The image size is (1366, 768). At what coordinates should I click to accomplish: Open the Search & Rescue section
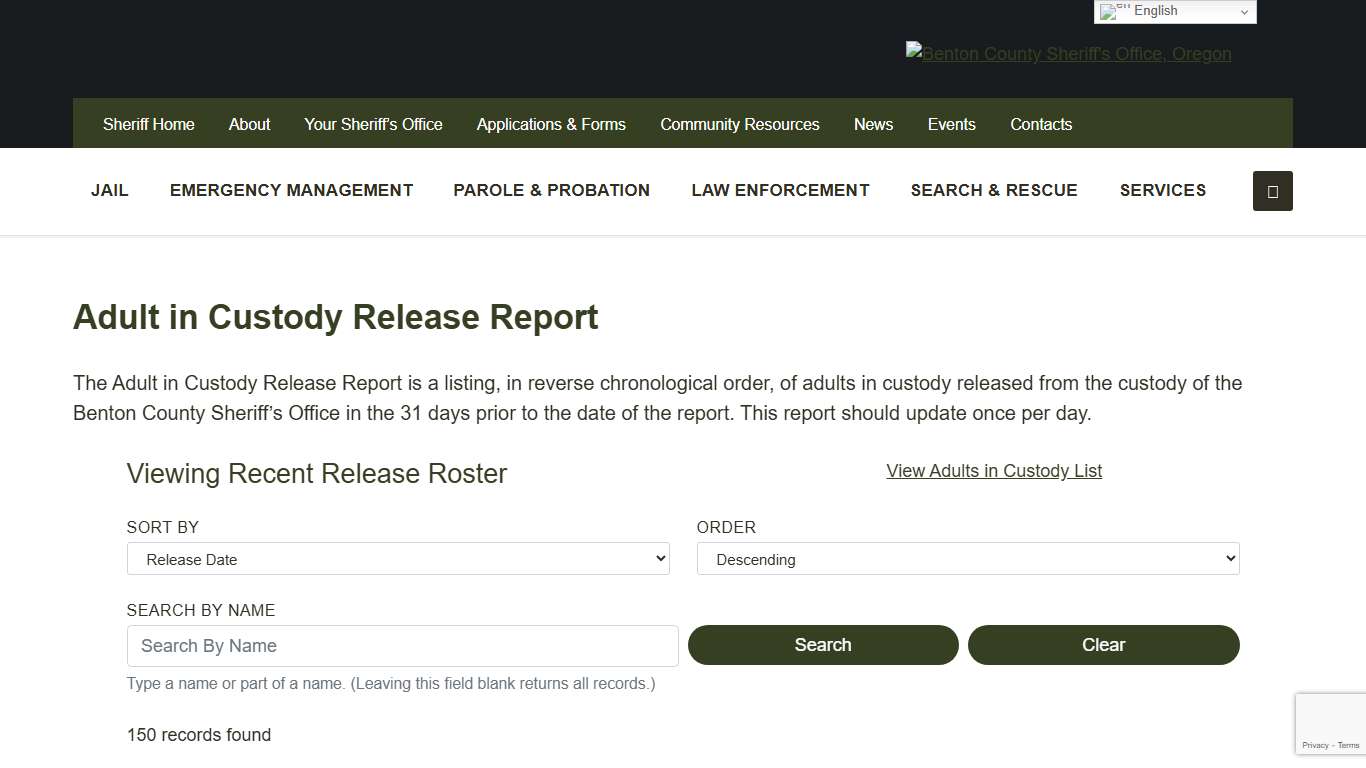[994, 190]
